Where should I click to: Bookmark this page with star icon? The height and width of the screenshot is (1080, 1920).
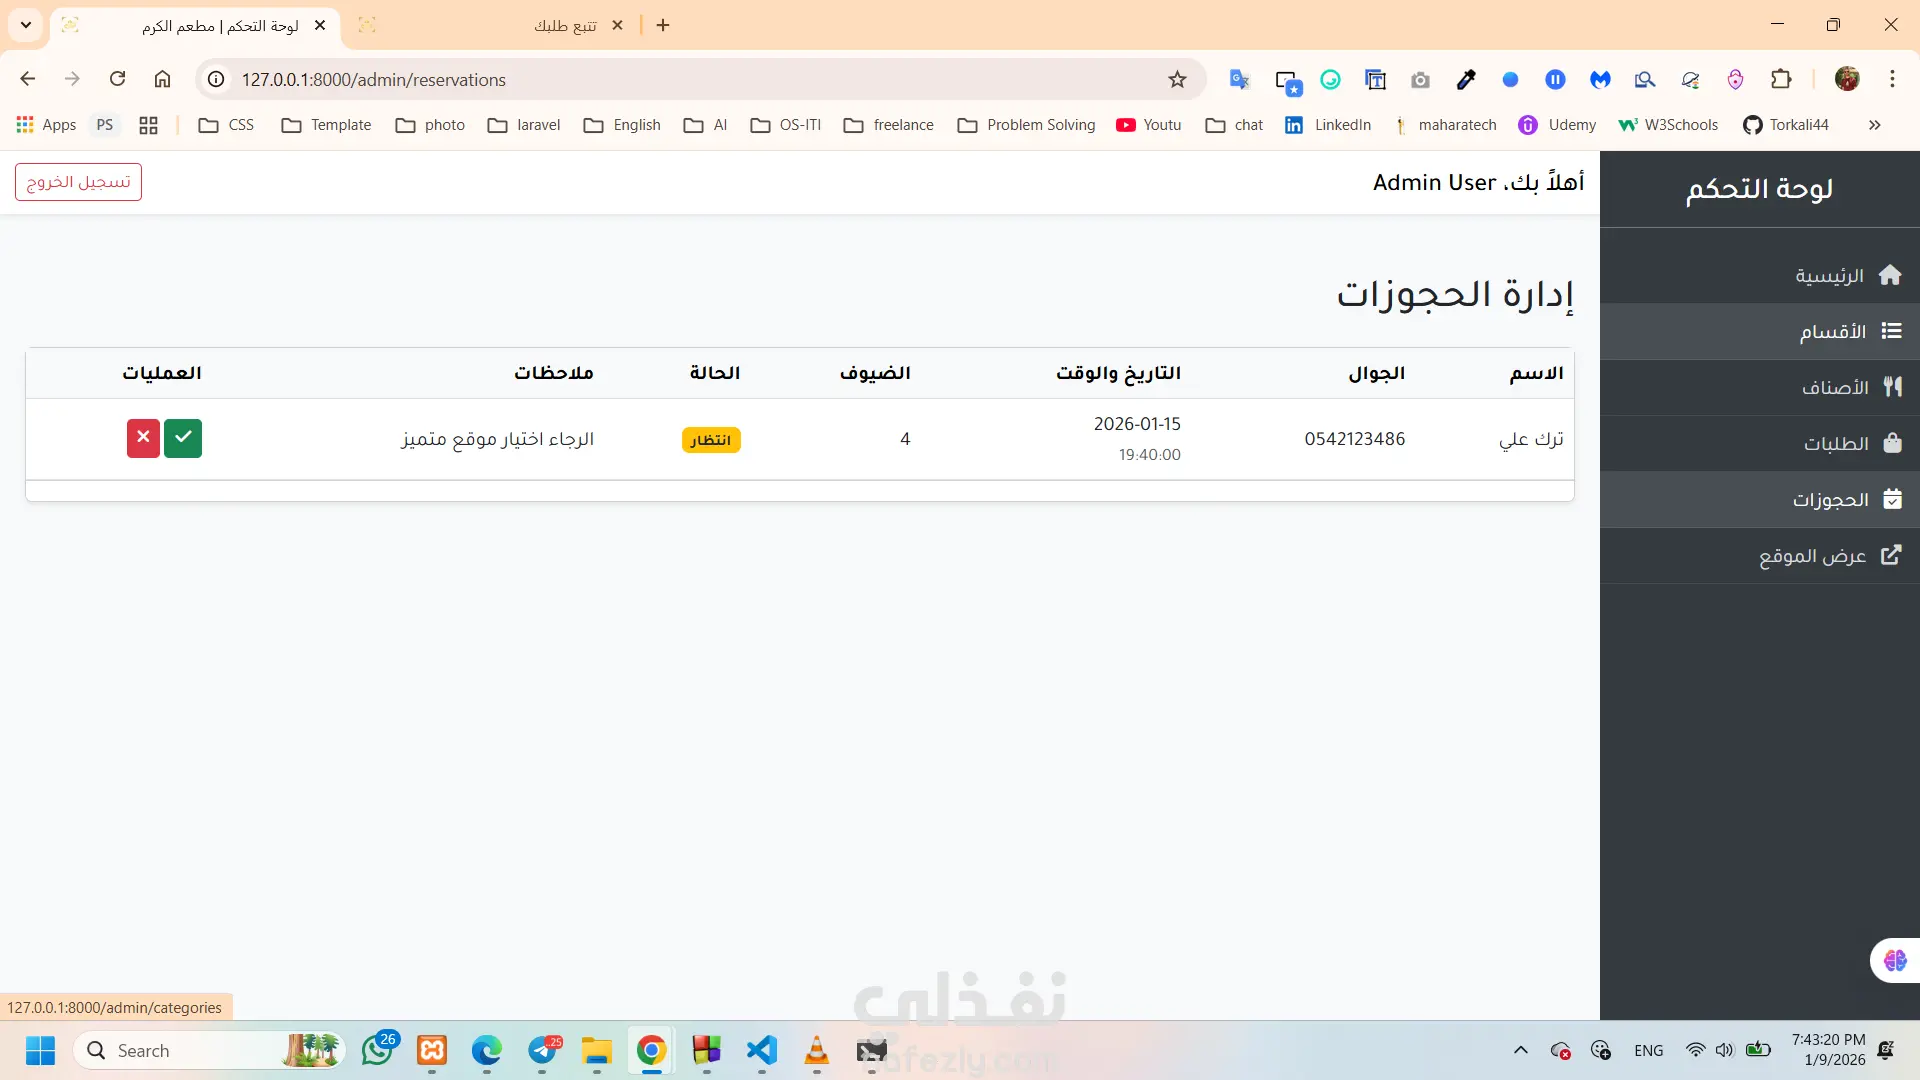(x=1177, y=80)
